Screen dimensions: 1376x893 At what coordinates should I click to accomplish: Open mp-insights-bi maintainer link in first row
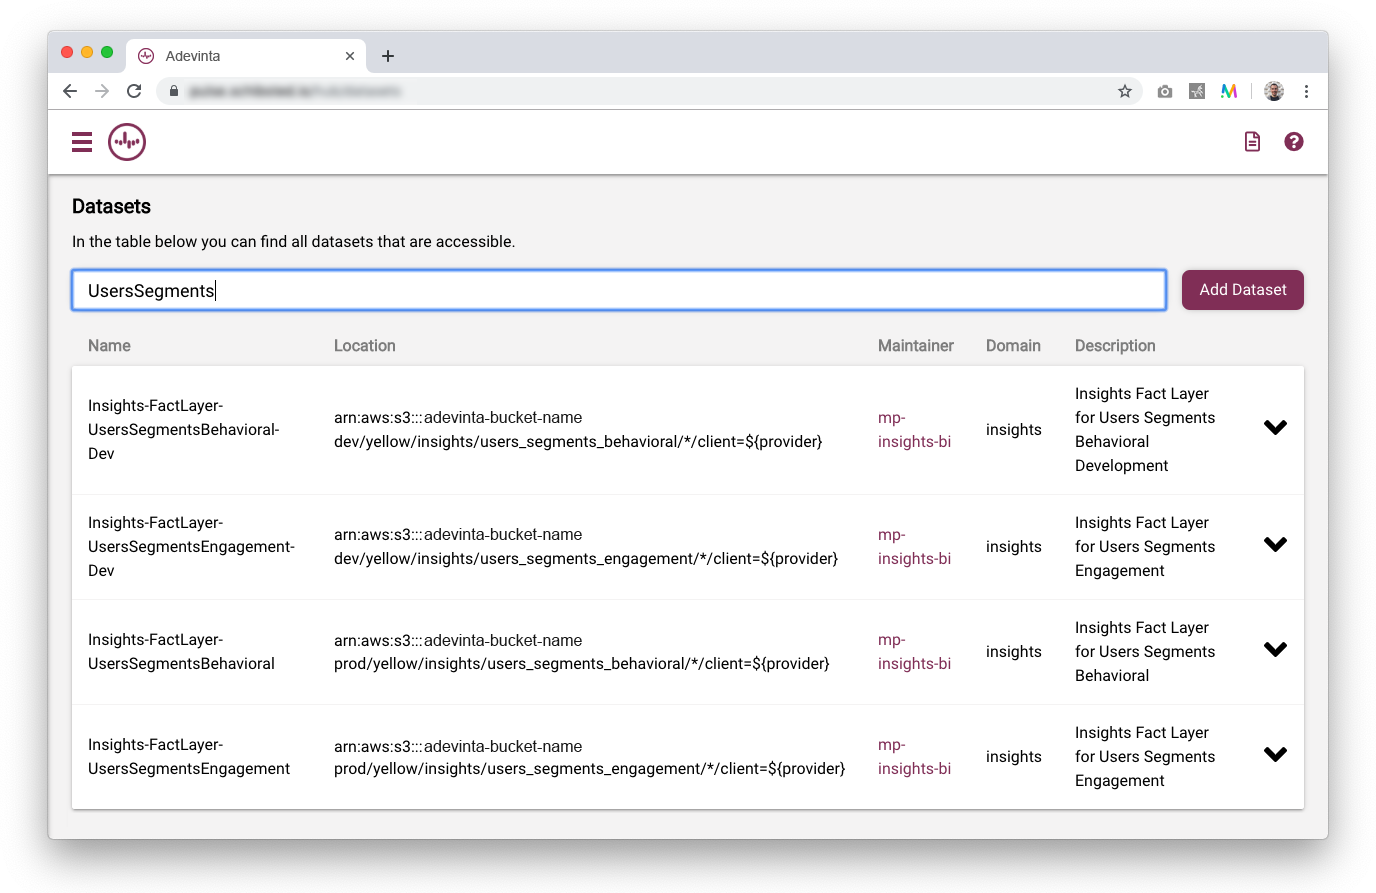(x=914, y=430)
